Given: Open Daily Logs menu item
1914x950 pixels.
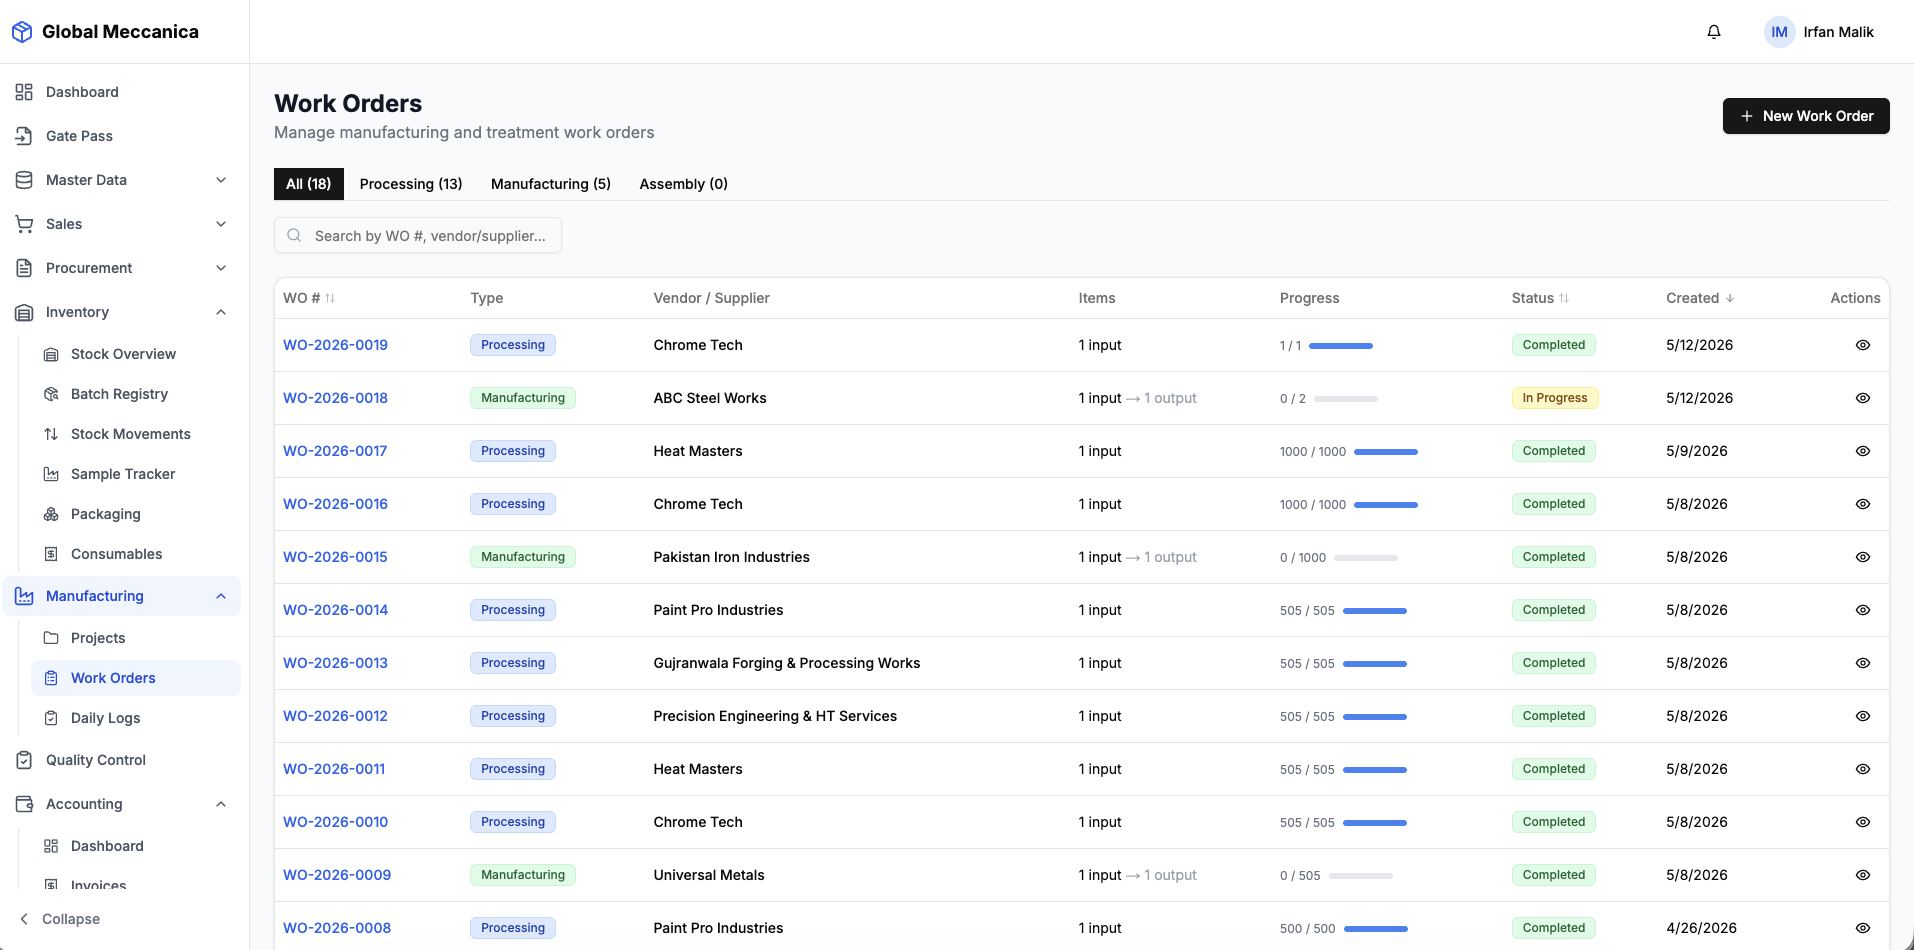Looking at the screenshot, I should pyautogui.click(x=136, y=718).
